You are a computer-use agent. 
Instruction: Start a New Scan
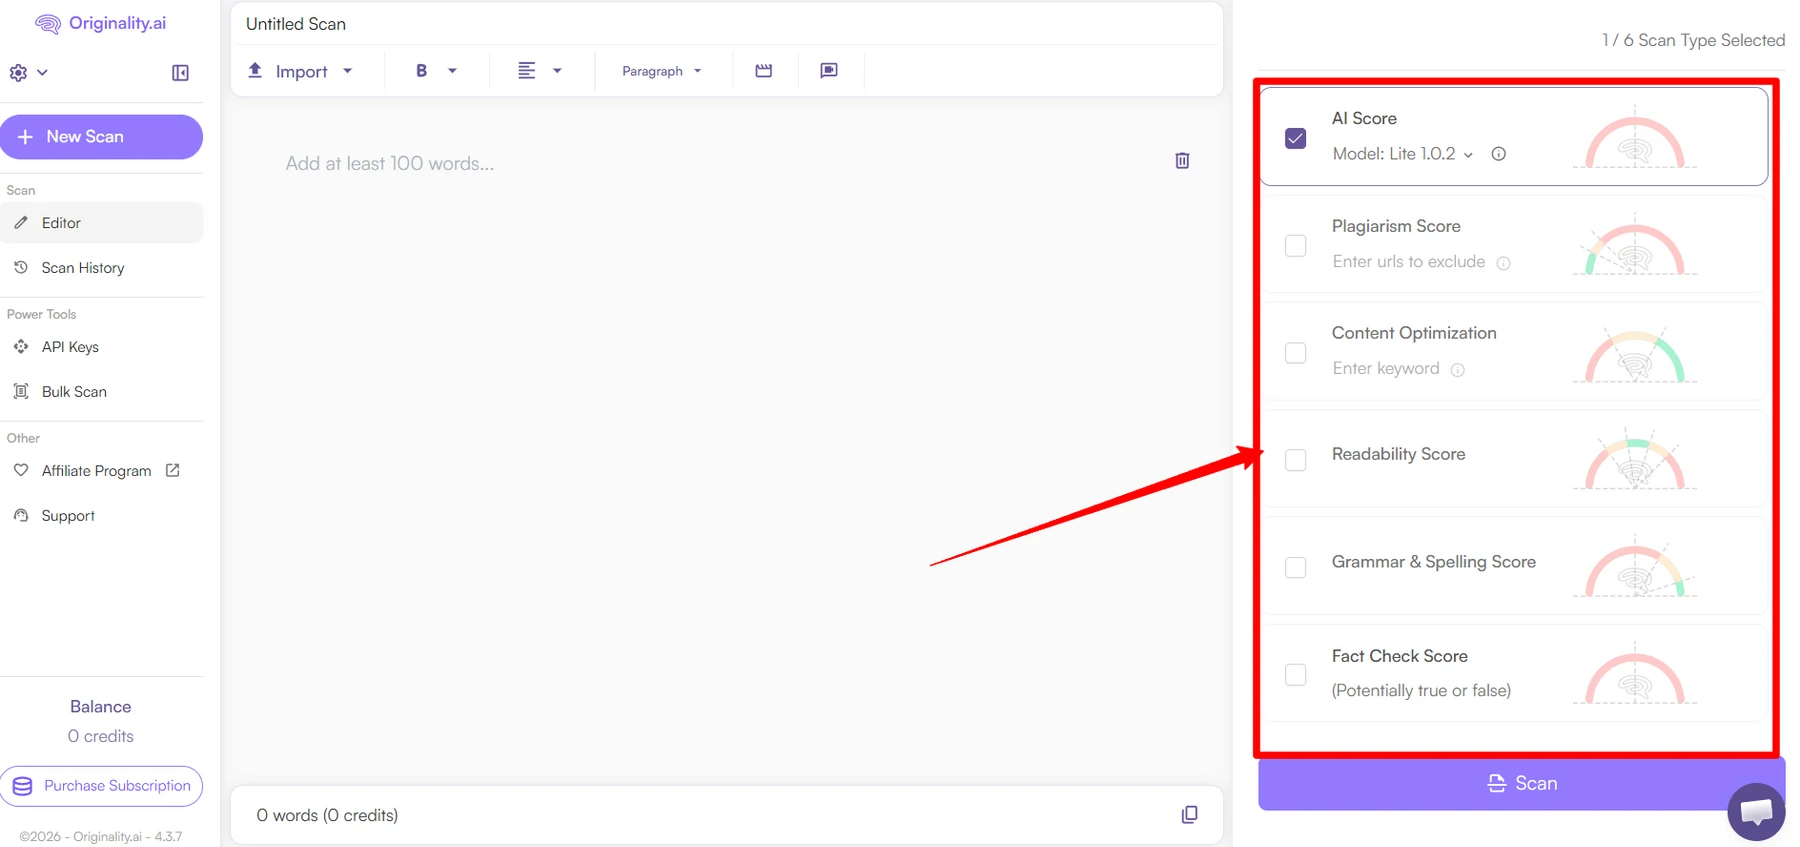tap(101, 137)
